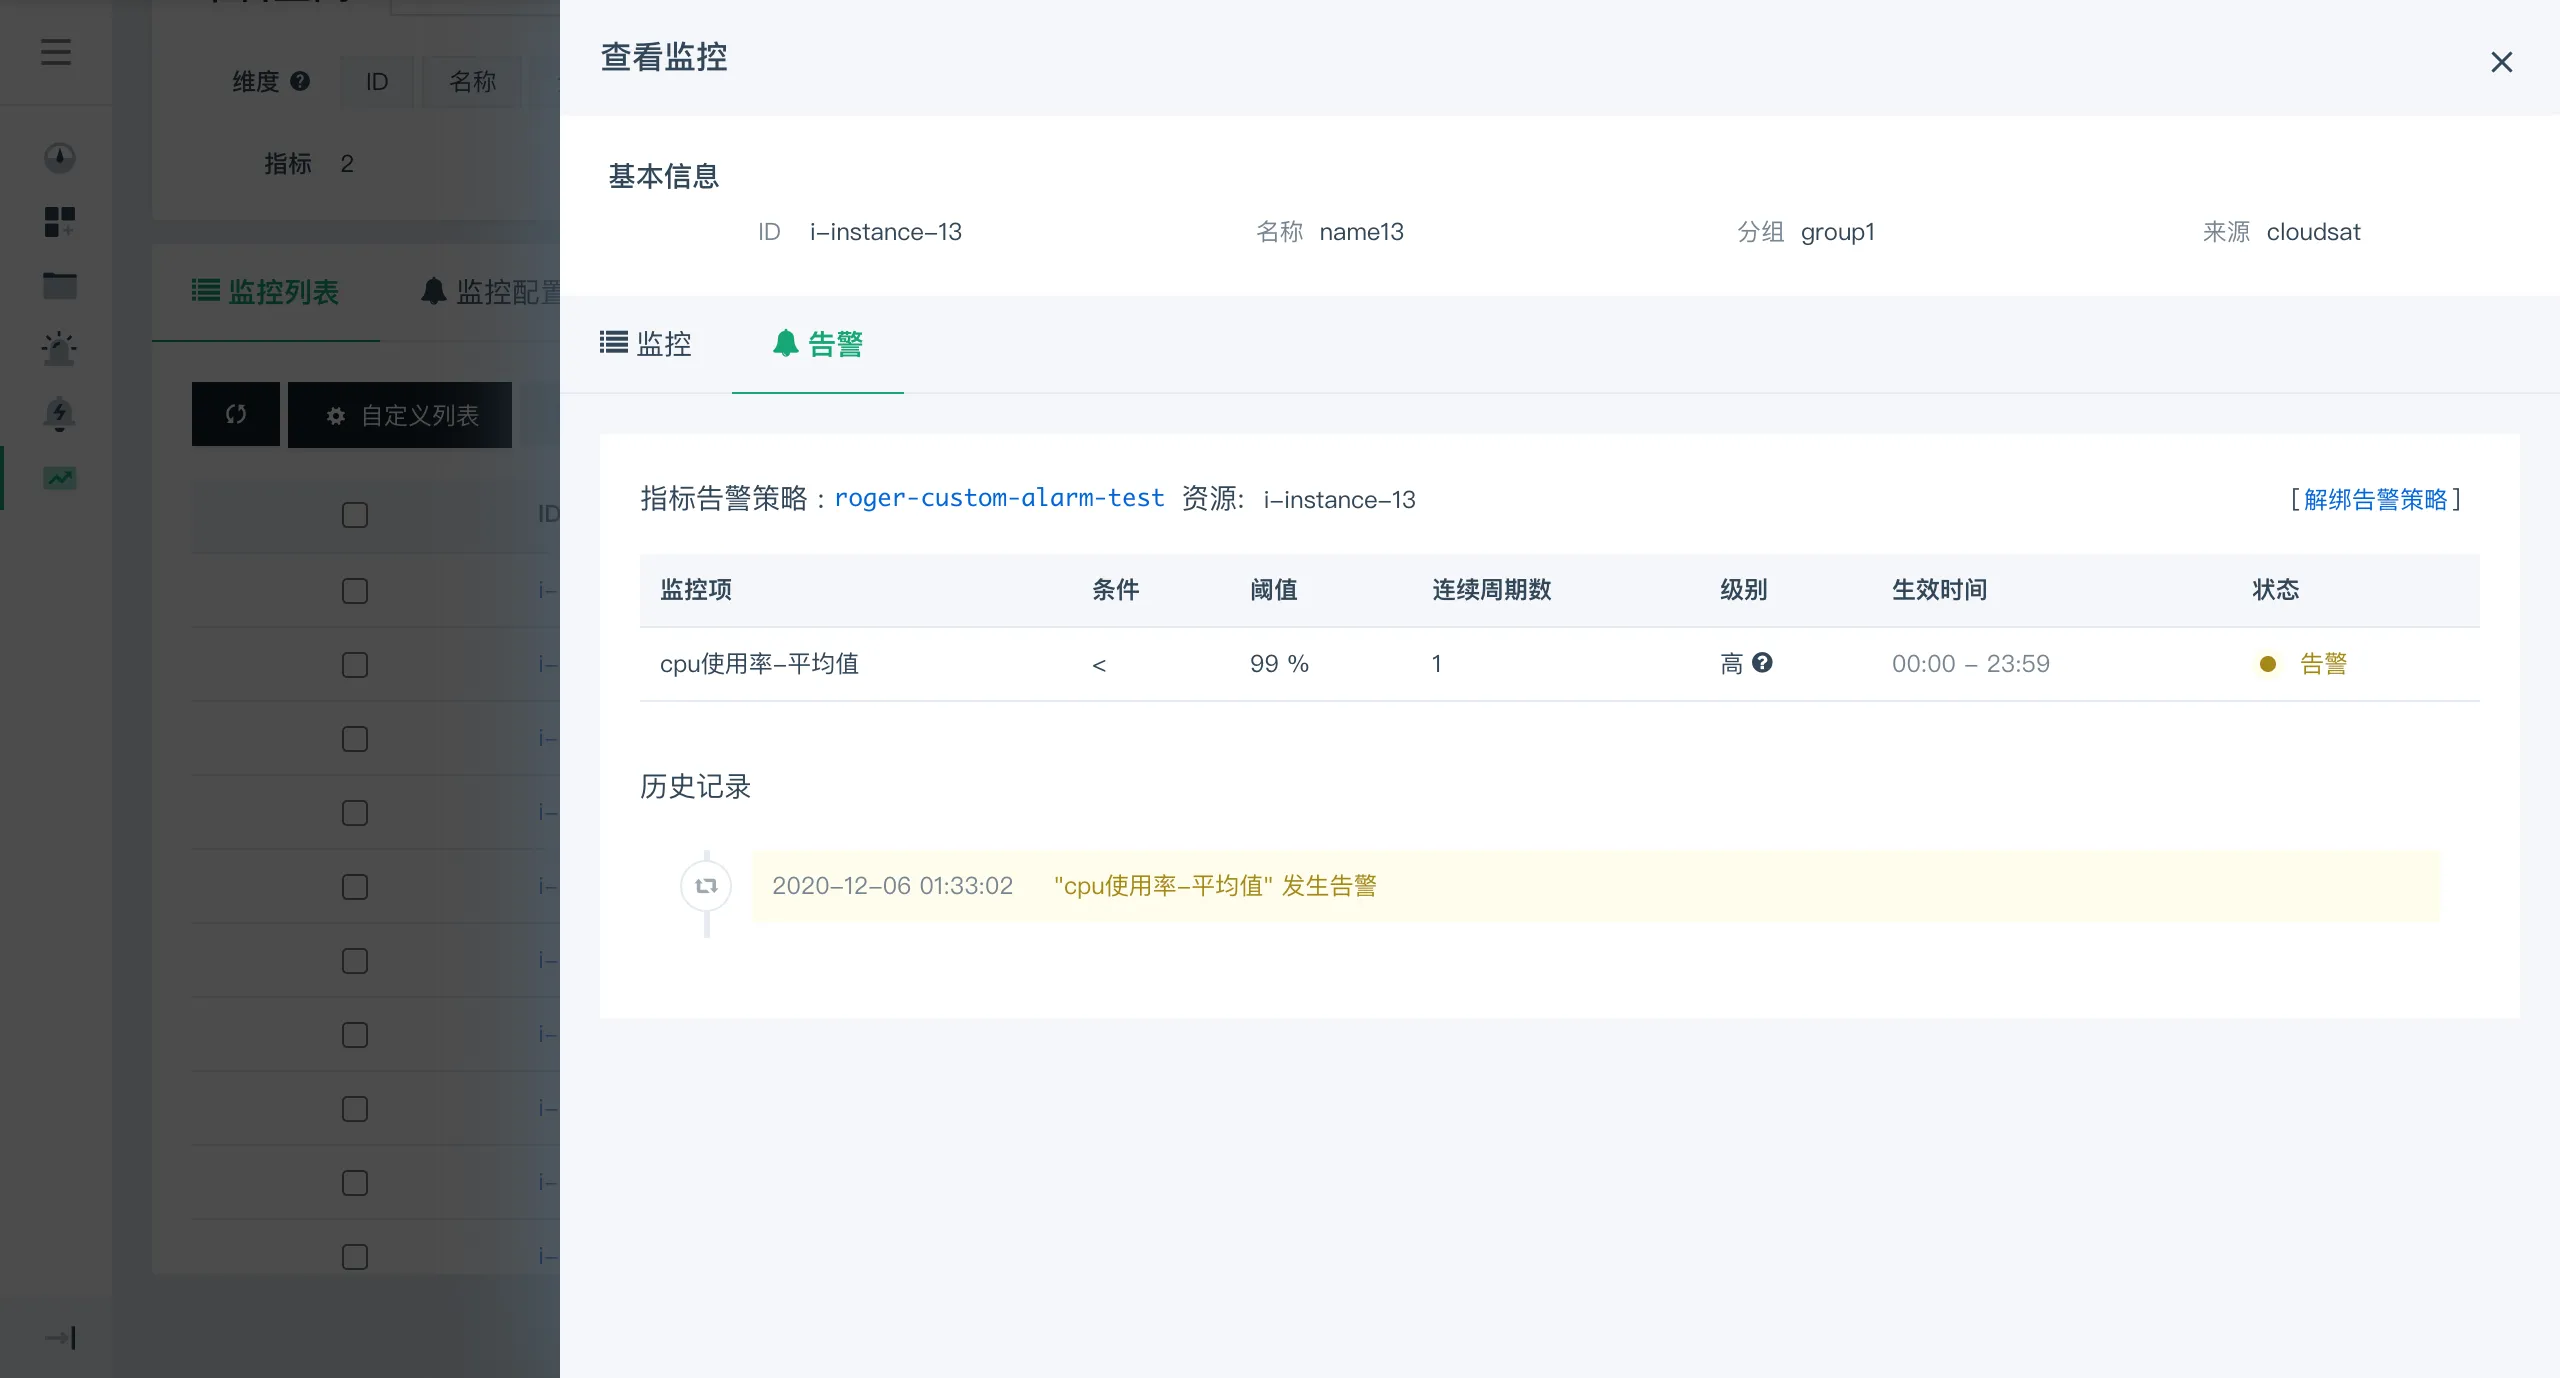This screenshot has height=1378, width=2560.
Task: Open the hamburger menu icon
Action: 56,52
